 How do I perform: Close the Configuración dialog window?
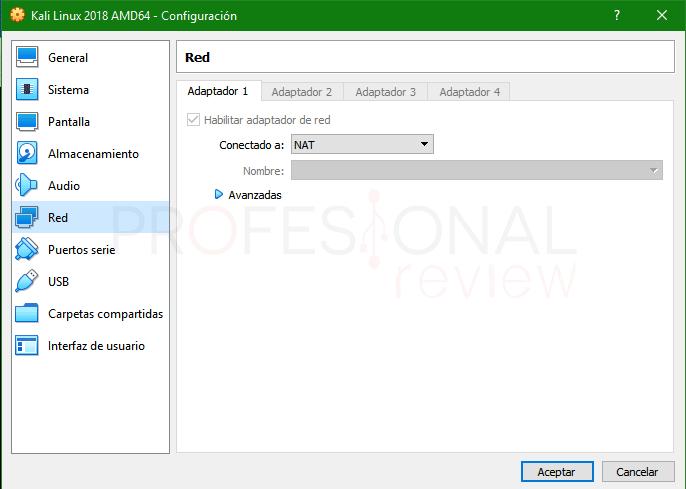[x=662, y=15]
